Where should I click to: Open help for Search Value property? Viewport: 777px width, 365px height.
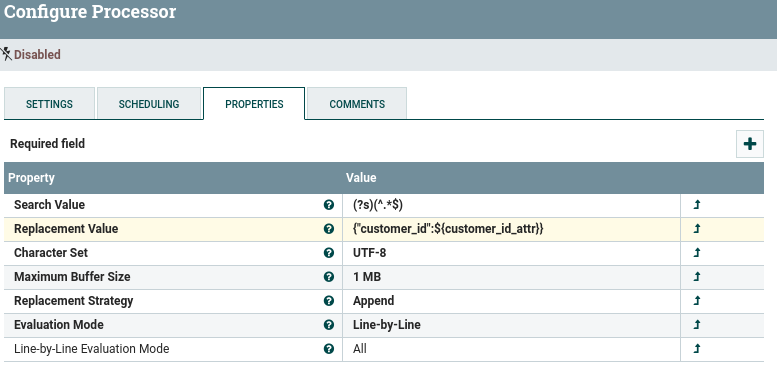[x=329, y=205]
